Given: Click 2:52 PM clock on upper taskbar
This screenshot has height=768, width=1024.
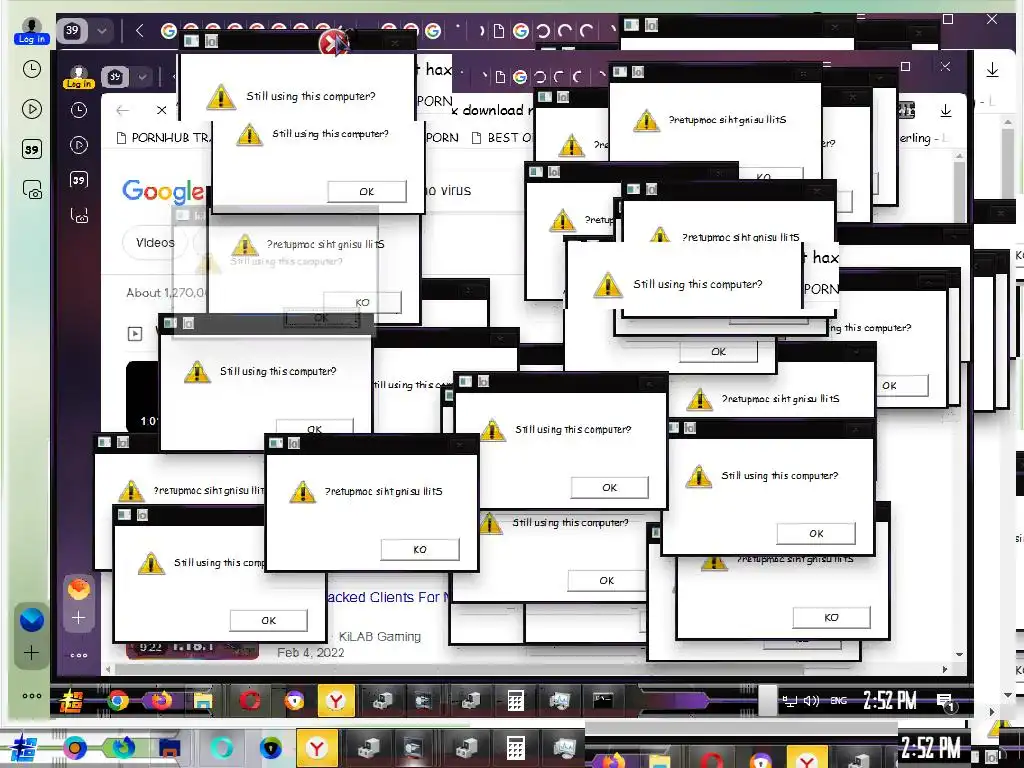Looking at the screenshot, I should pyautogui.click(x=889, y=701).
